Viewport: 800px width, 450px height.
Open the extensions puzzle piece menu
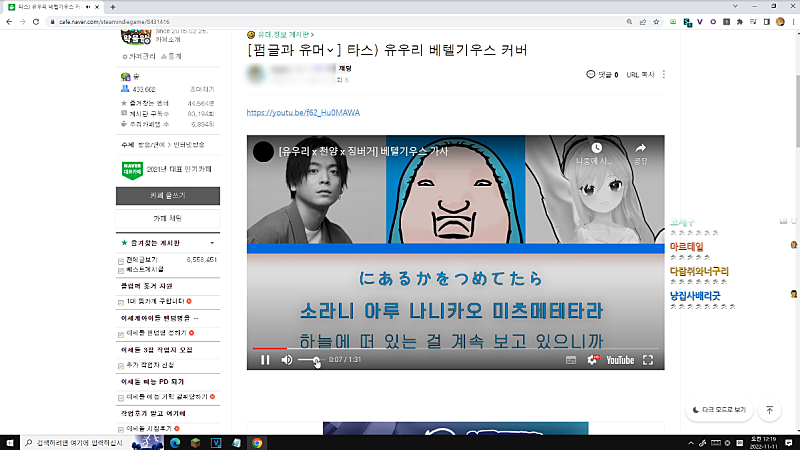point(740,22)
